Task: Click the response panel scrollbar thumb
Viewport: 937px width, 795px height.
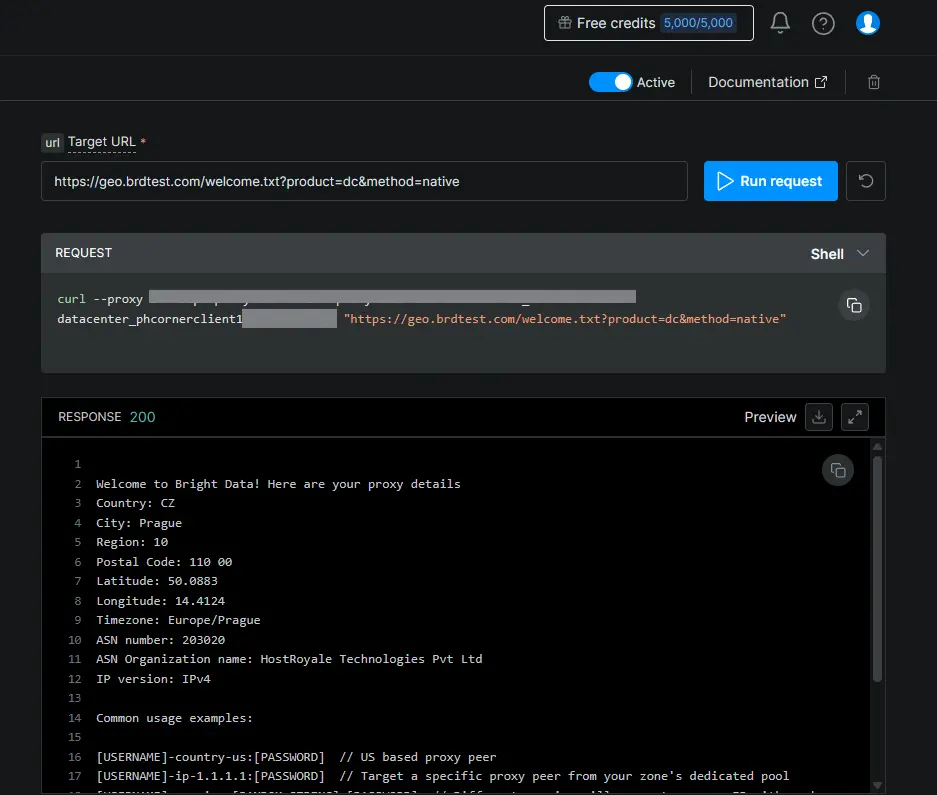Action: 877,568
